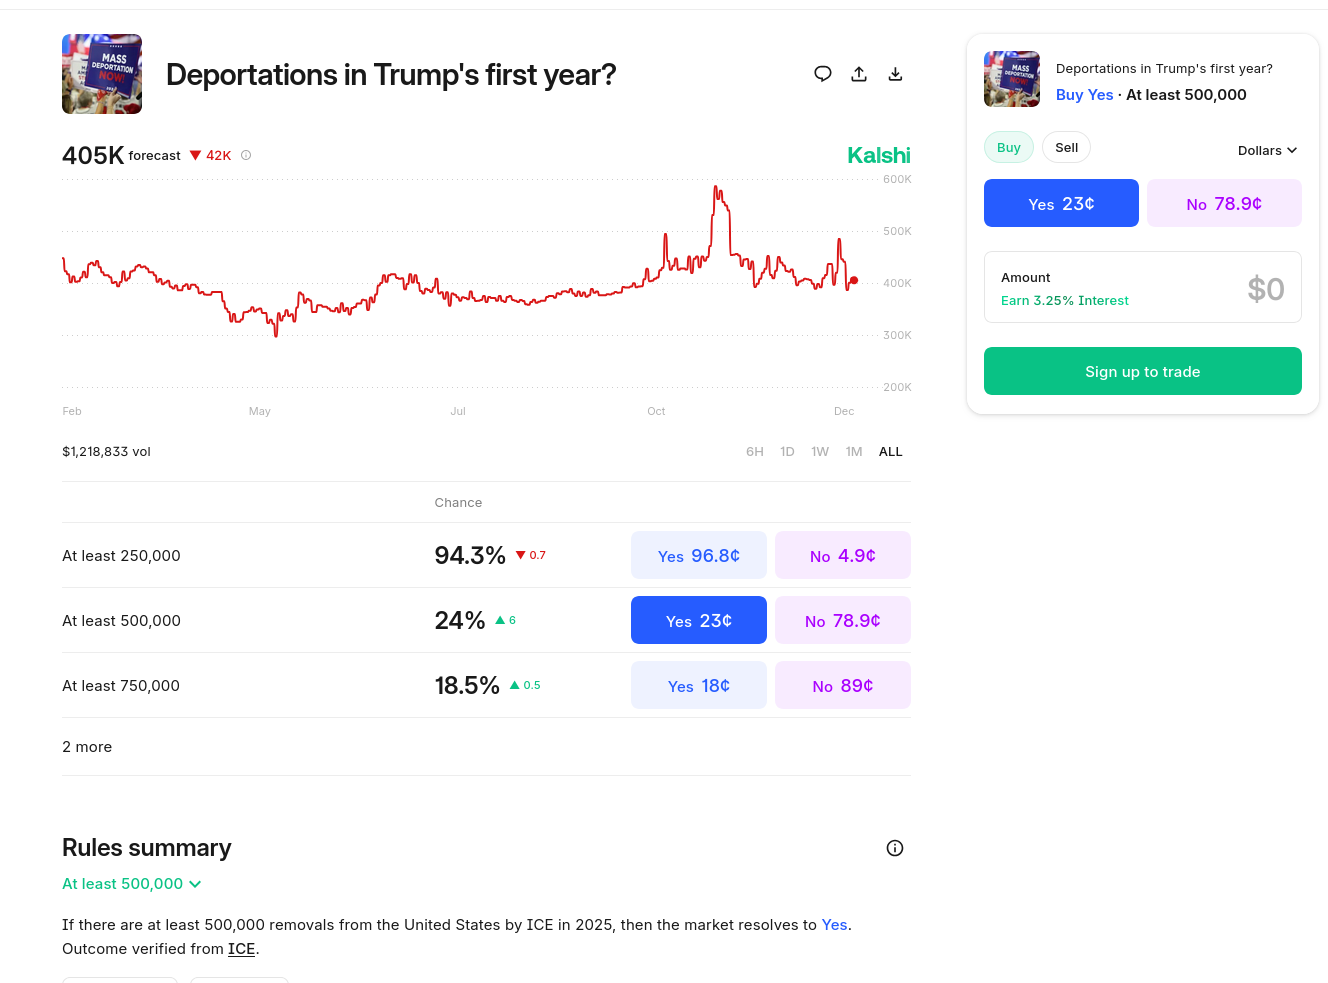The height and width of the screenshot is (983, 1328).
Task: Expand the At least 500,000 rules dropdown
Action: pyautogui.click(x=132, y=884)
